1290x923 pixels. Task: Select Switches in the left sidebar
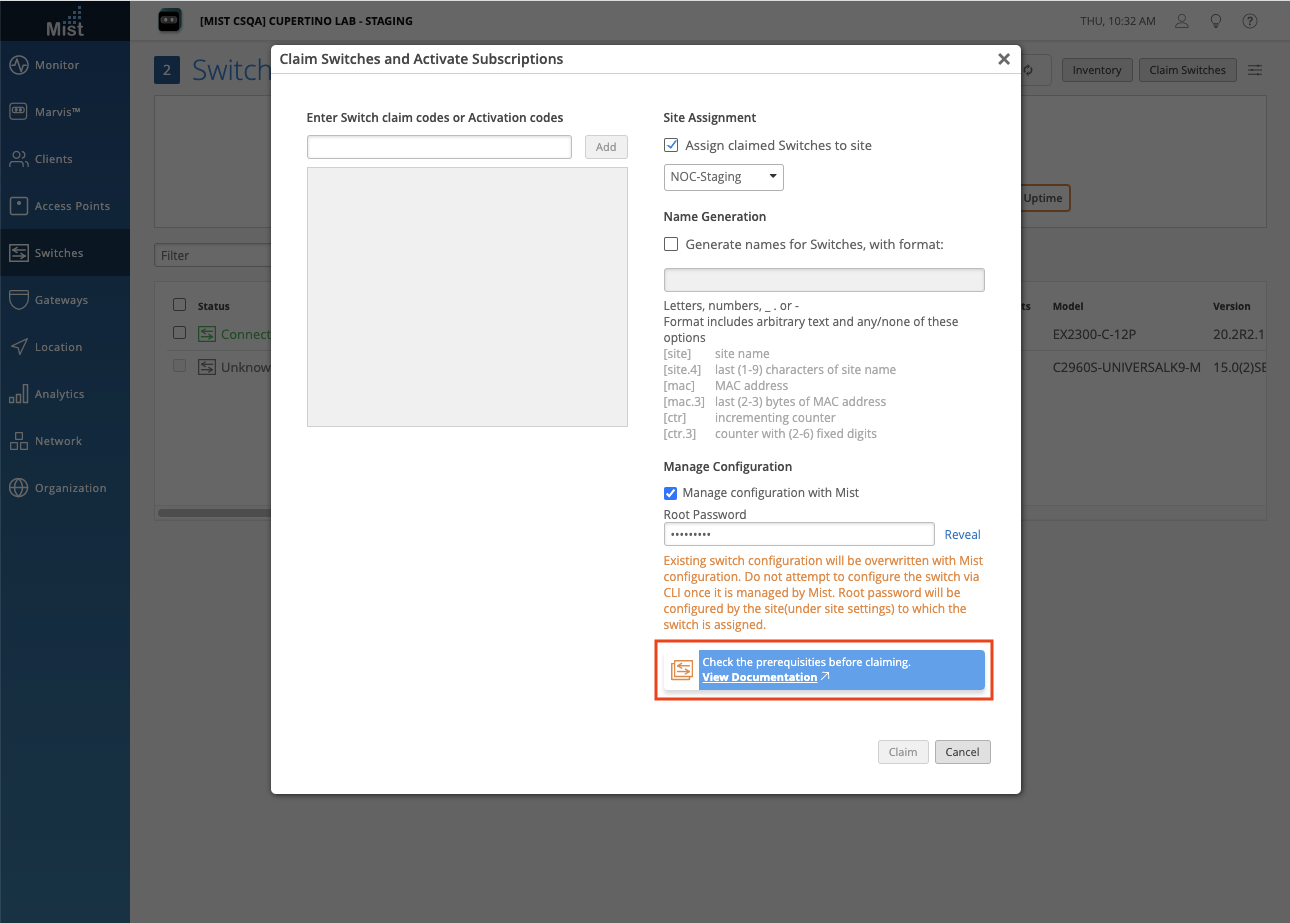click(x=65, y=253)
